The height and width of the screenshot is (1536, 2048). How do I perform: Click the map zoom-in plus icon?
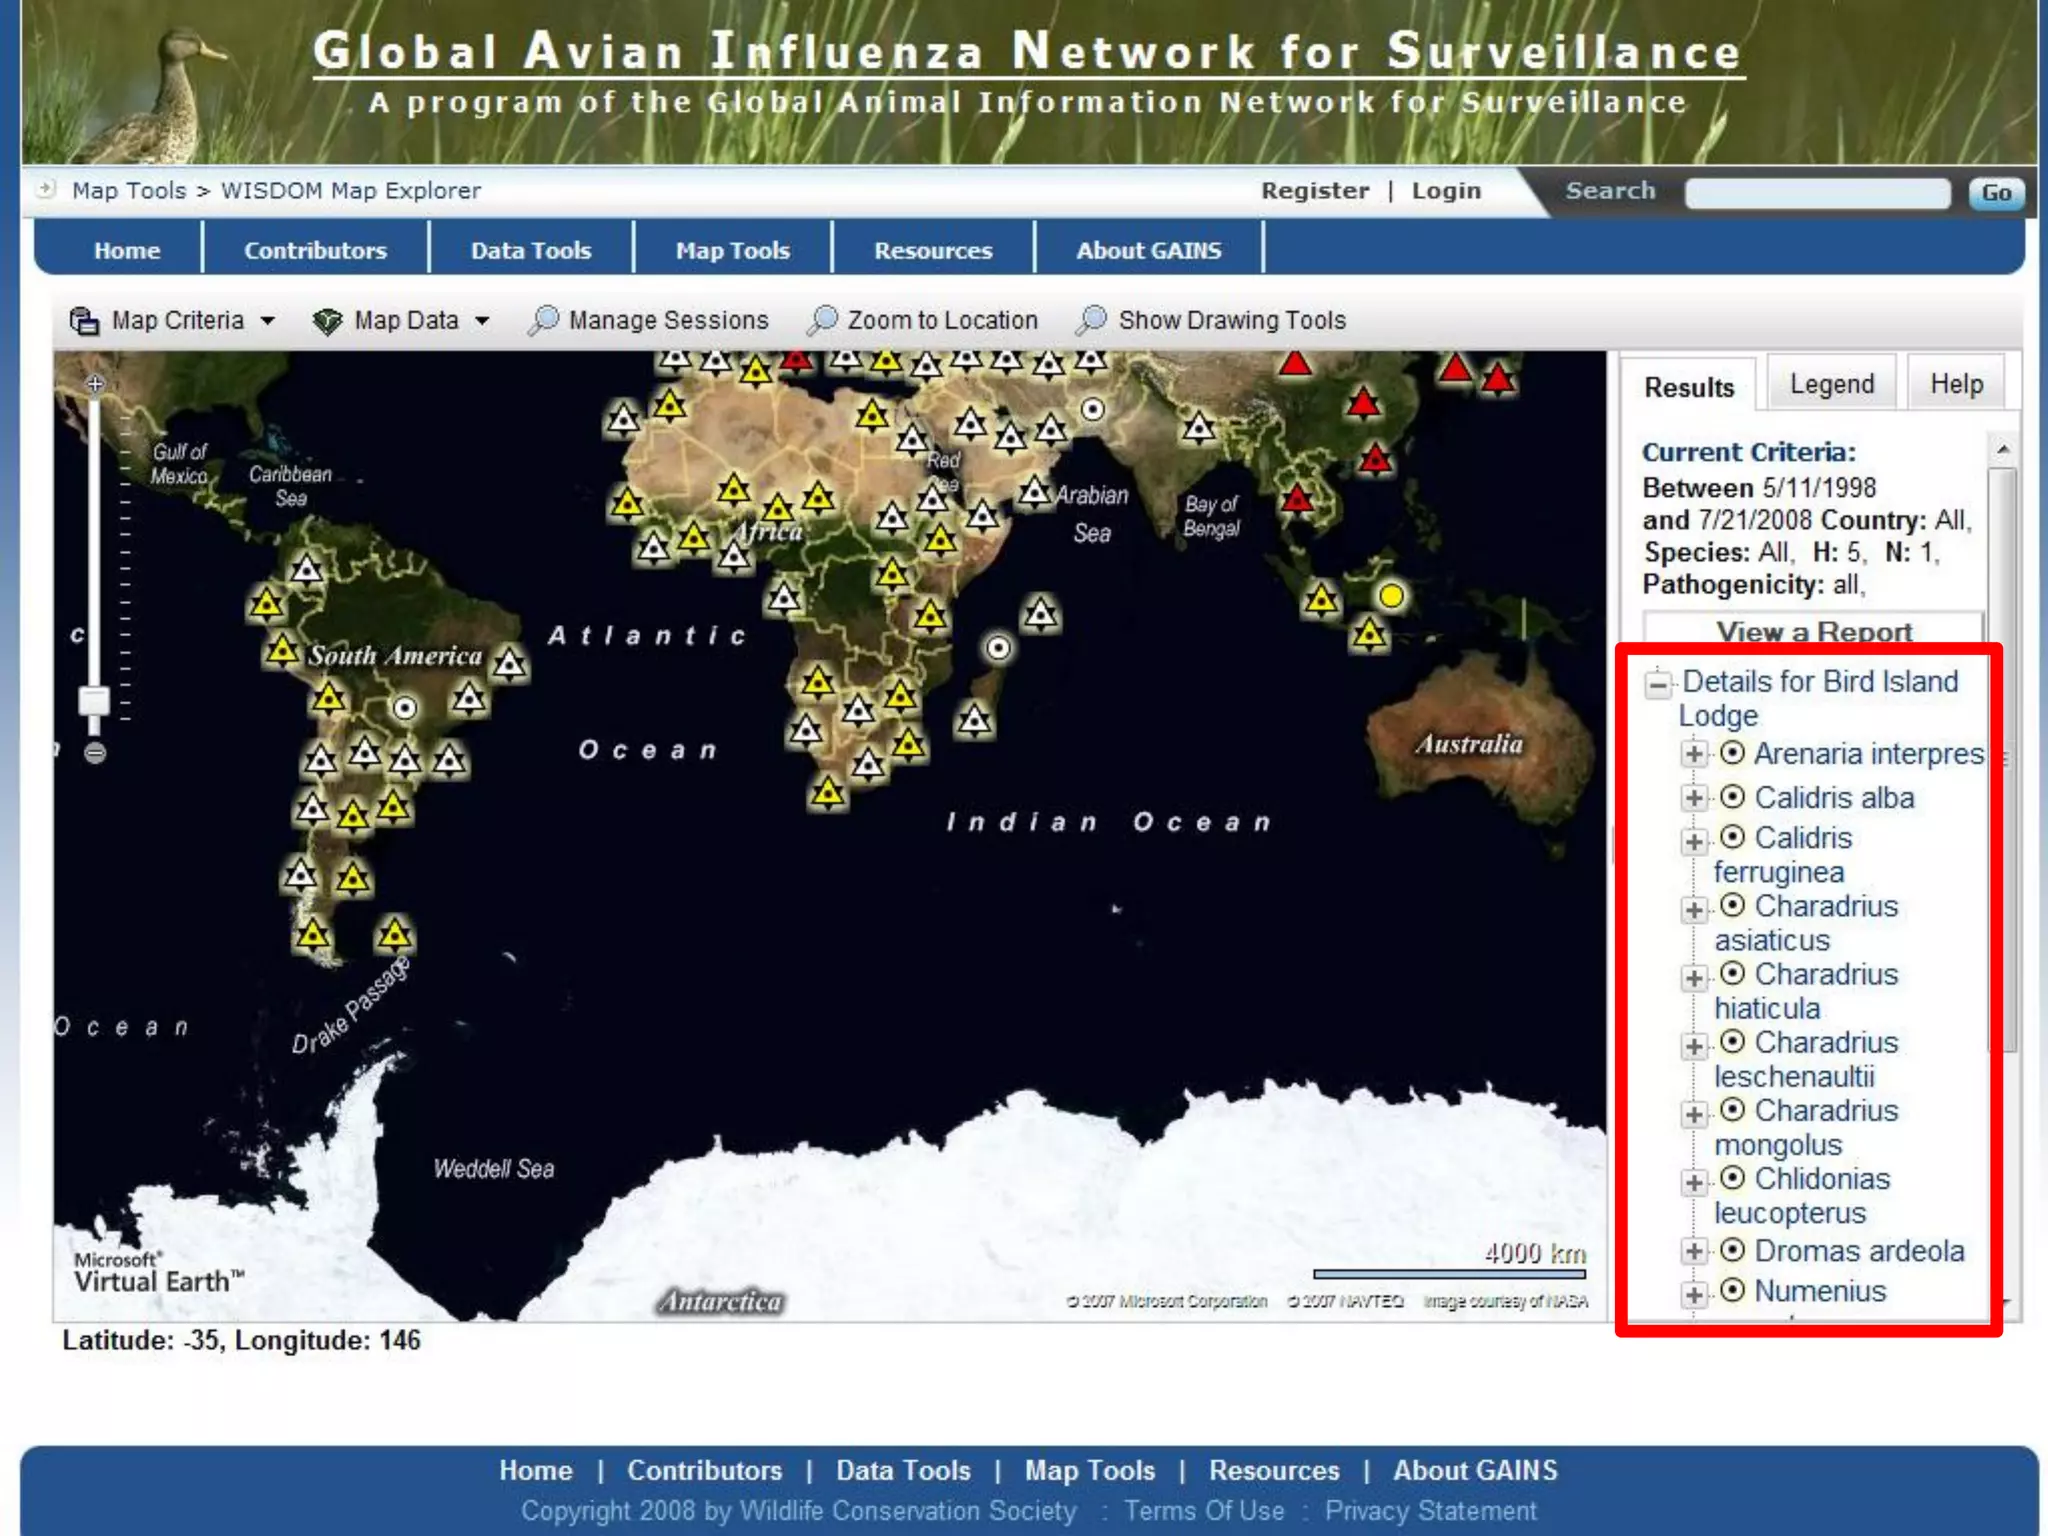(95, 384)
